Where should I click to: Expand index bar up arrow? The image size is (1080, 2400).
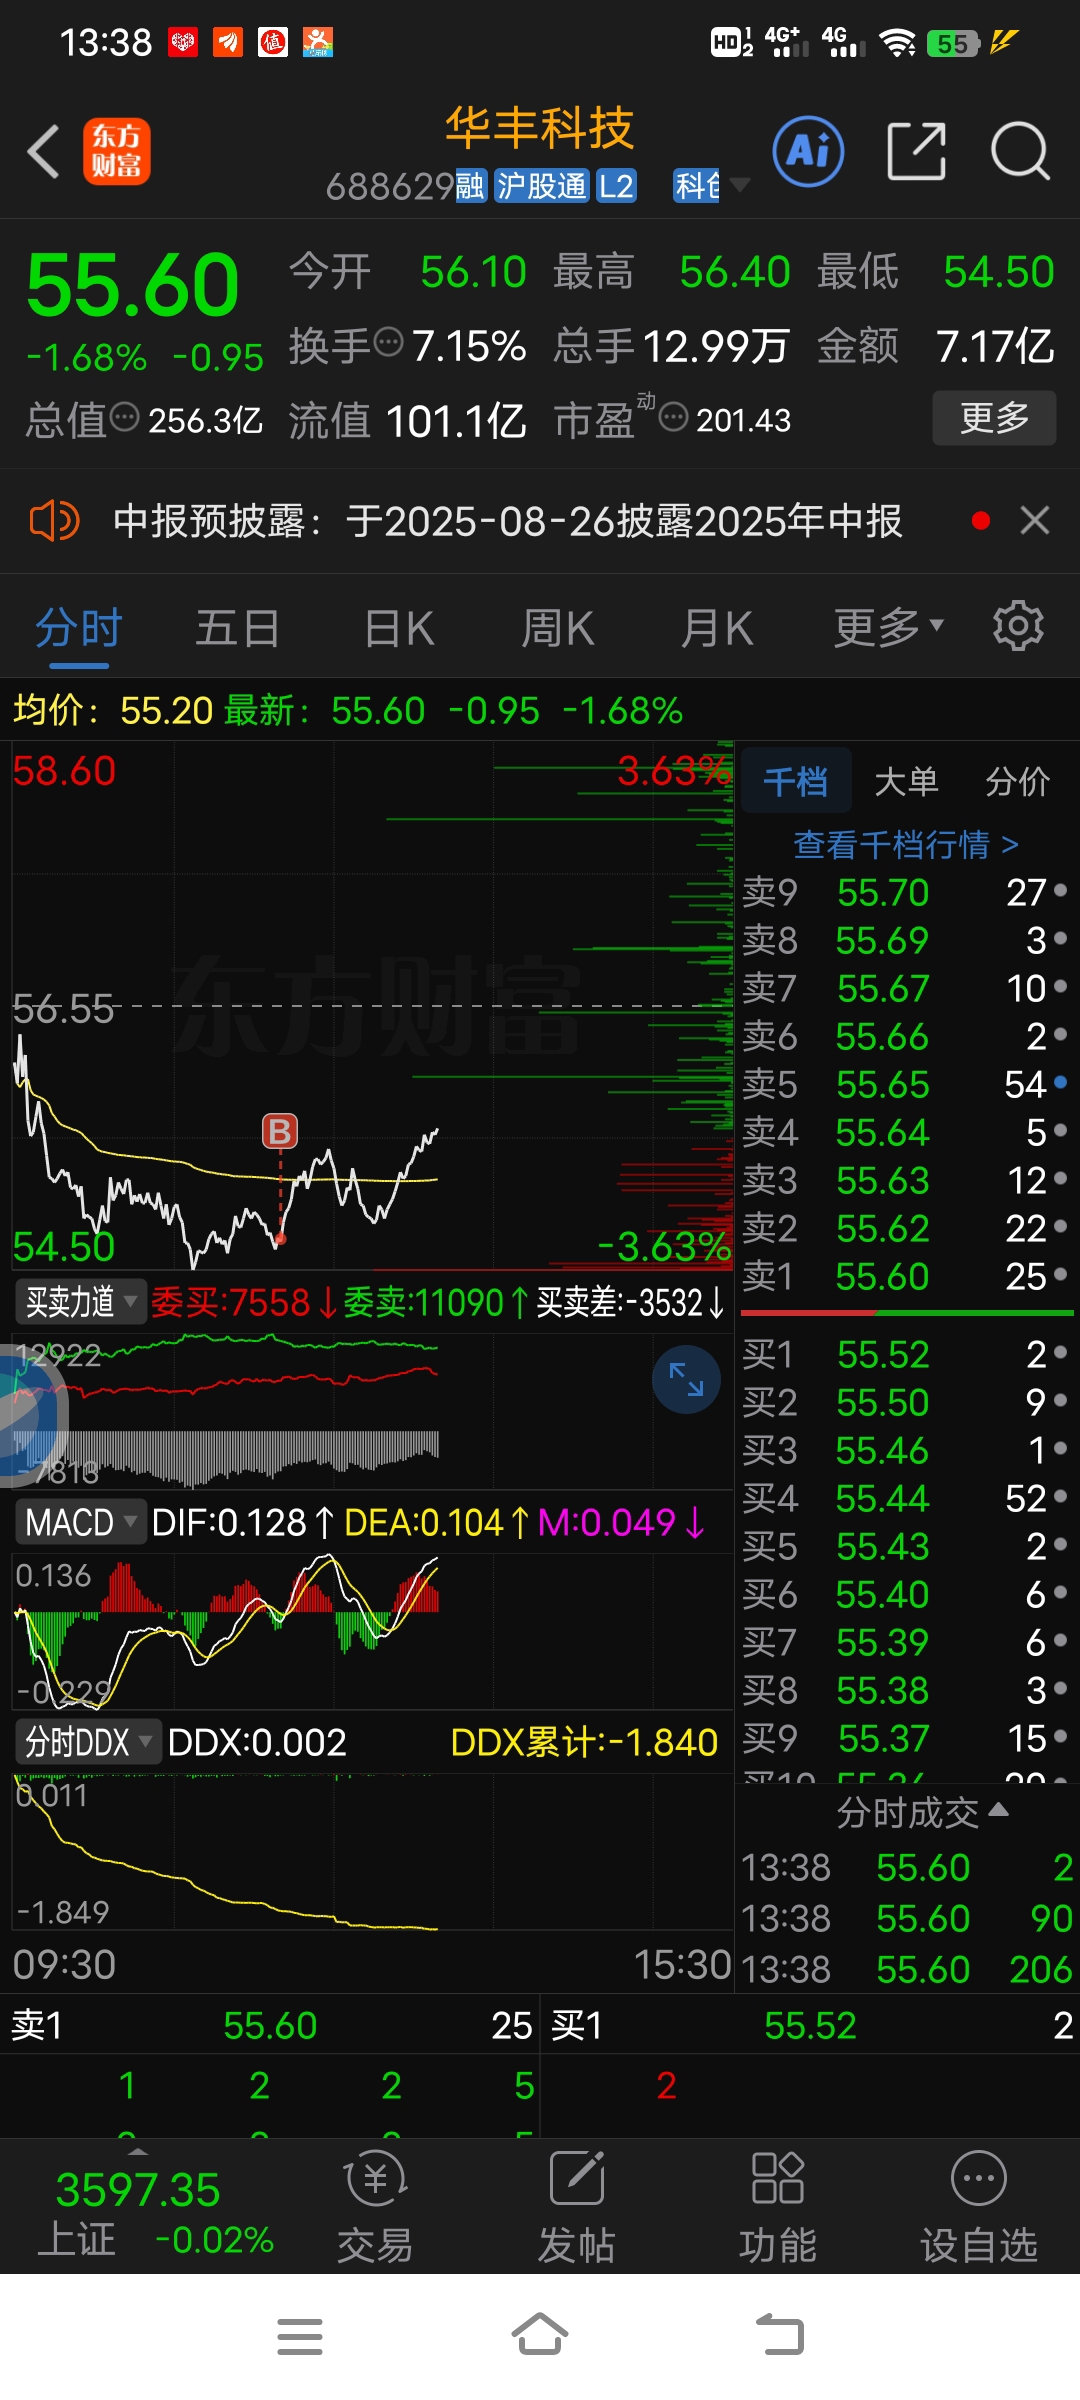[139, 2151]
